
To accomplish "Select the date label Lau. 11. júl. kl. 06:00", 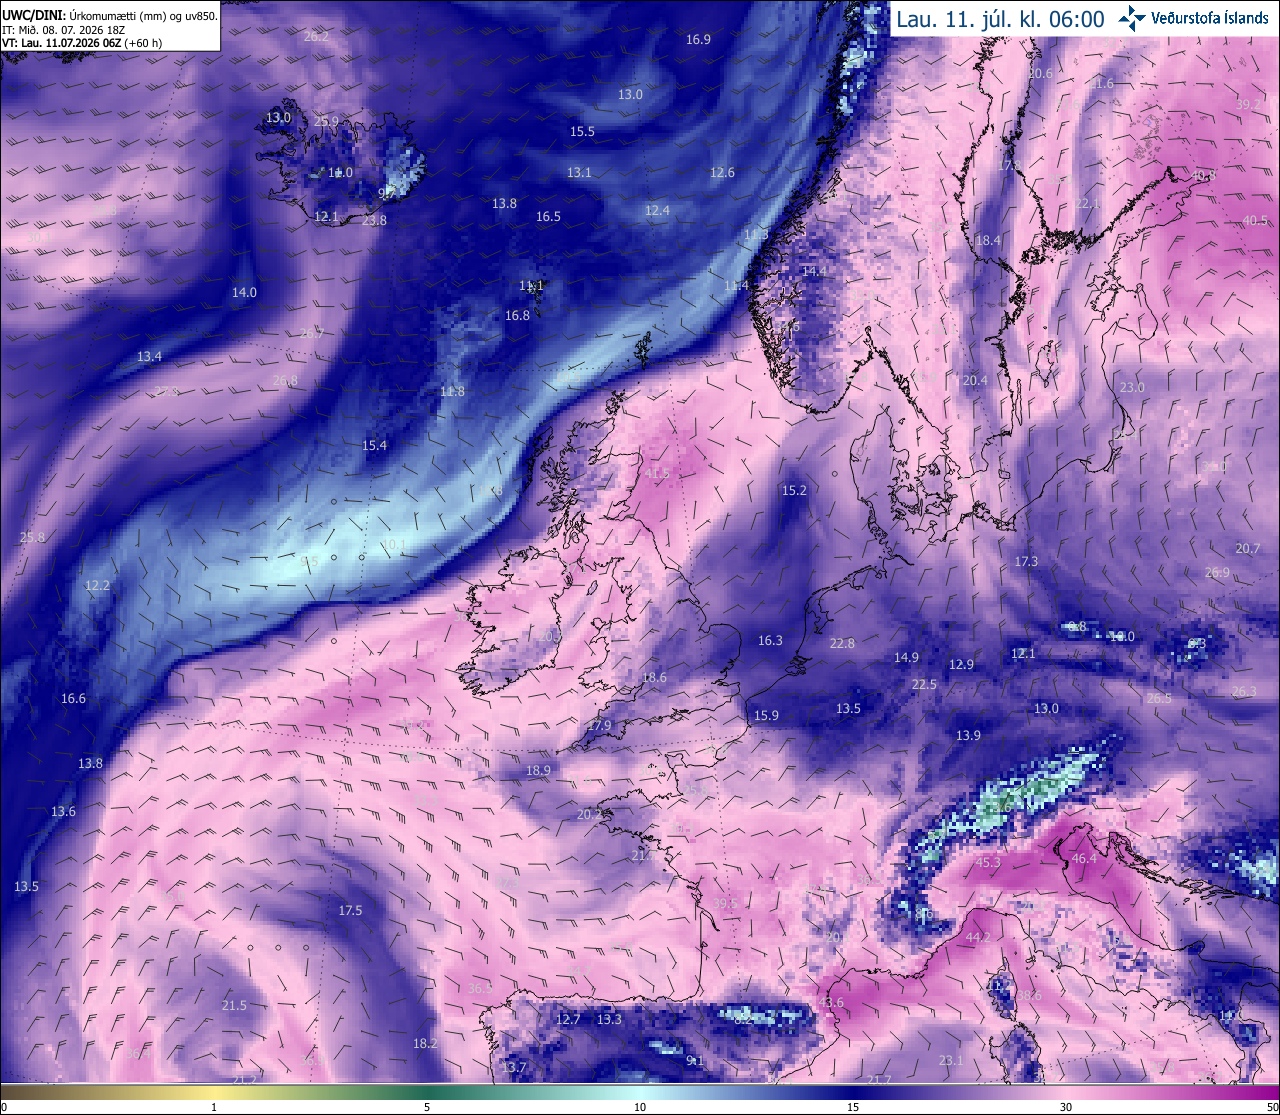I will click(x=1000, y=19).
